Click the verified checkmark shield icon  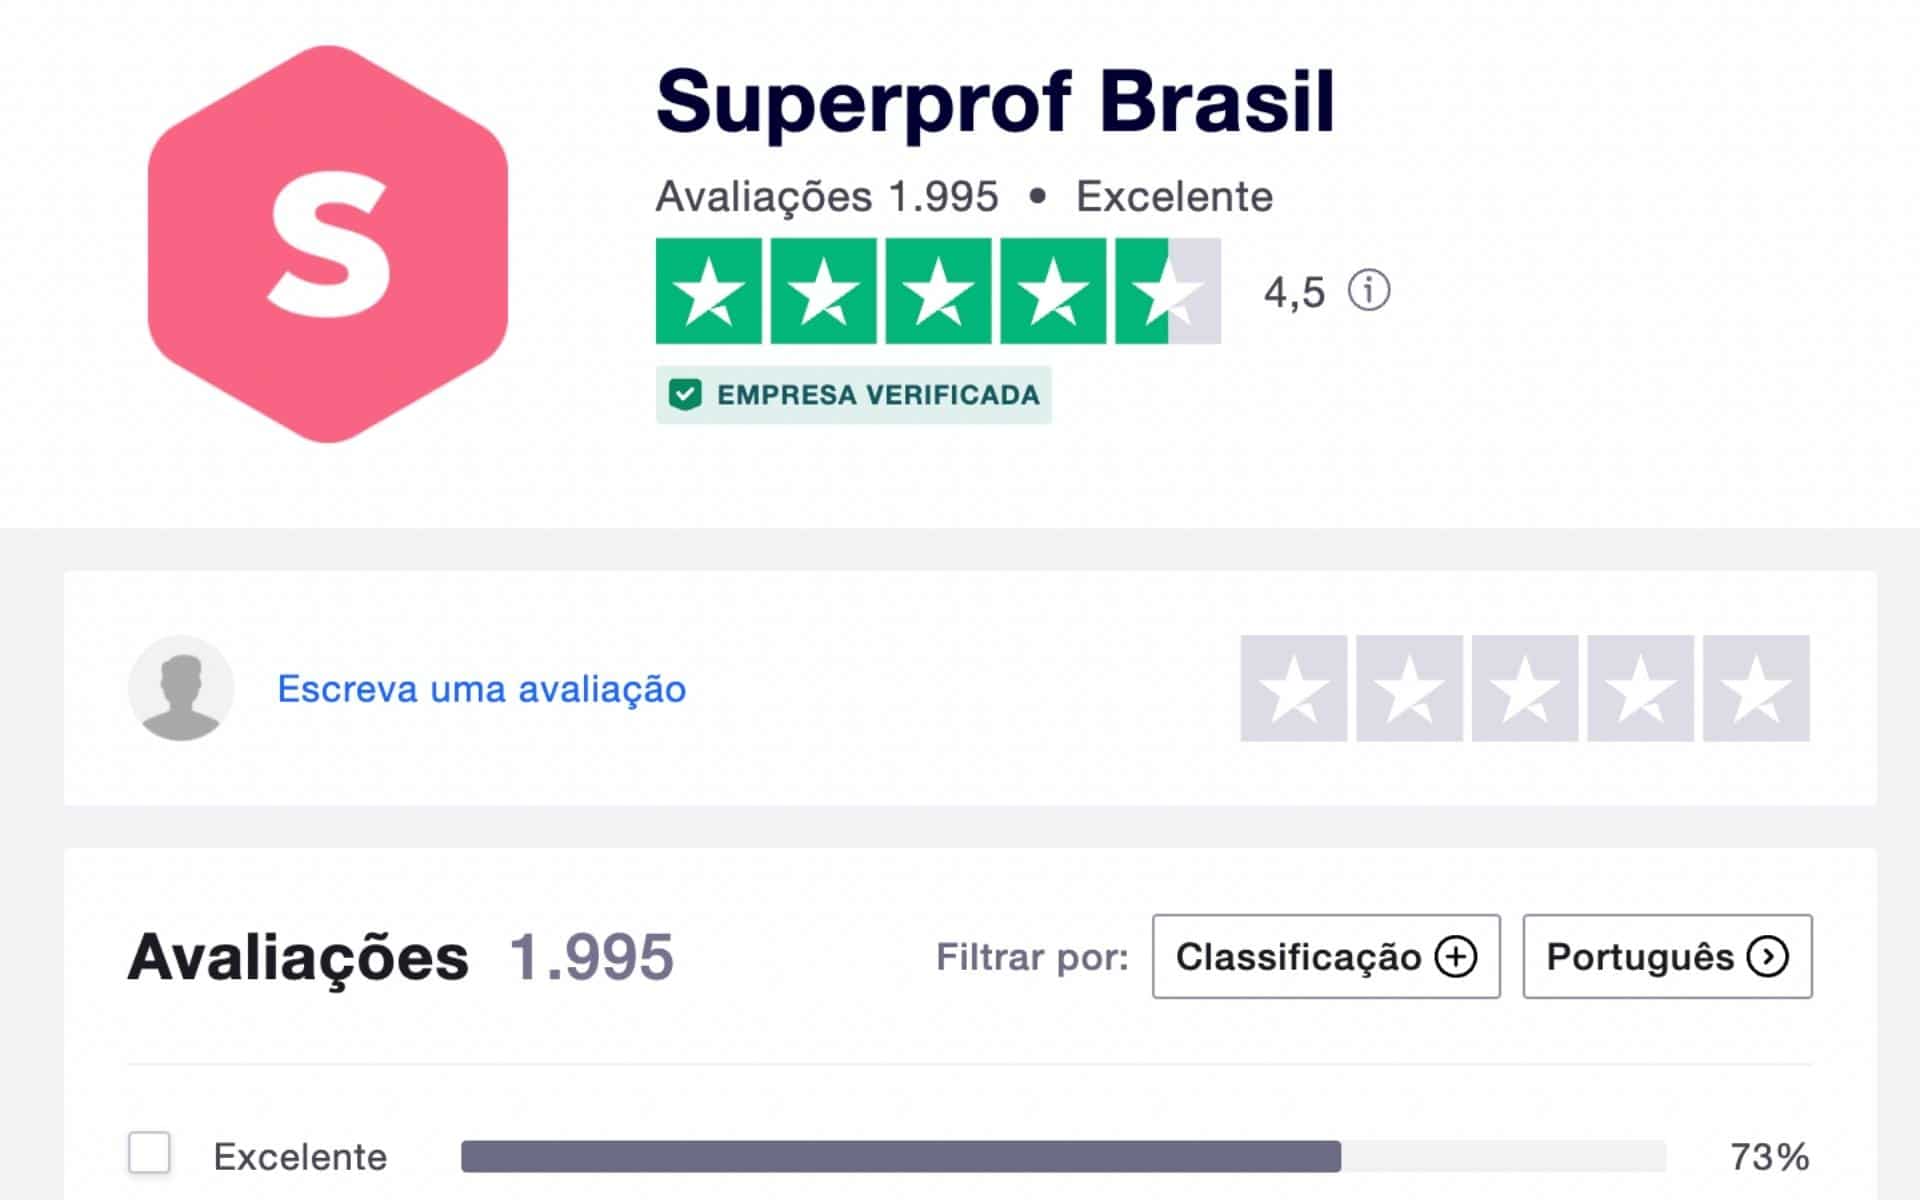685,394
